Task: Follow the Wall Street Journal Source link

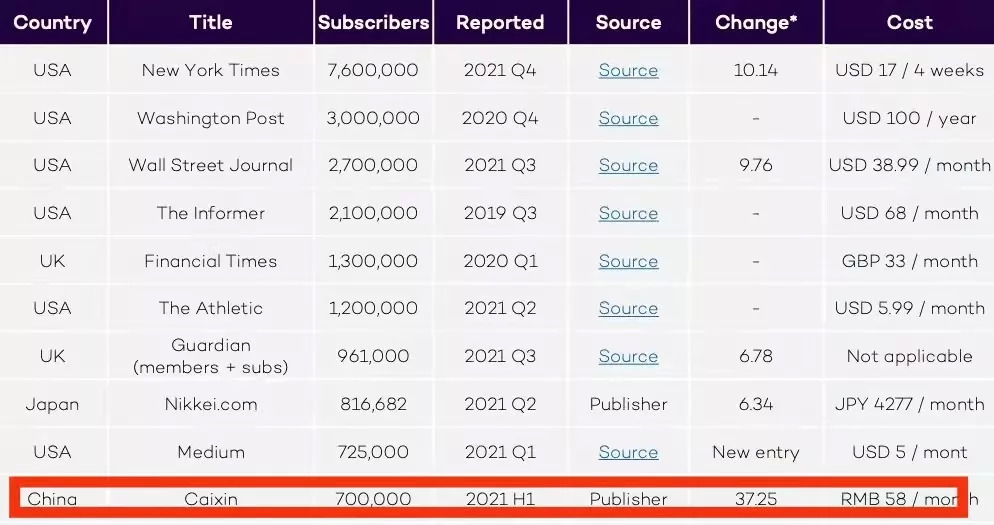Action: click(628, 165)
